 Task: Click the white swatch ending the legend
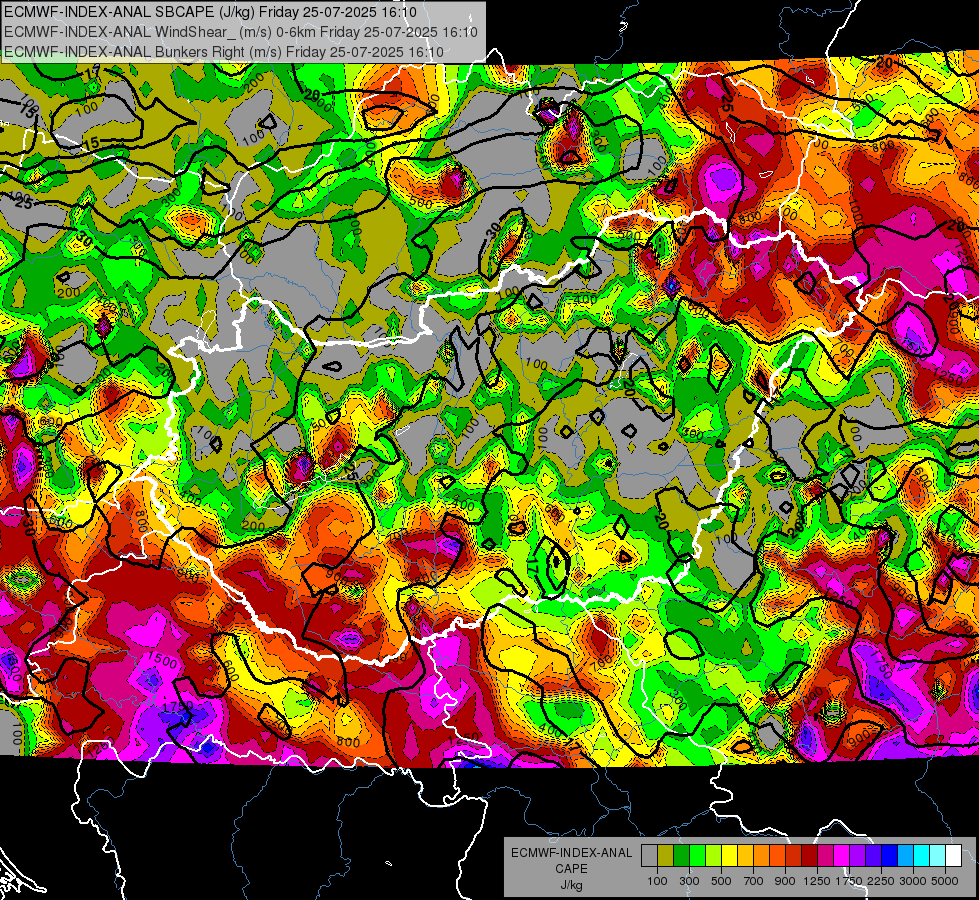(955, 855)
